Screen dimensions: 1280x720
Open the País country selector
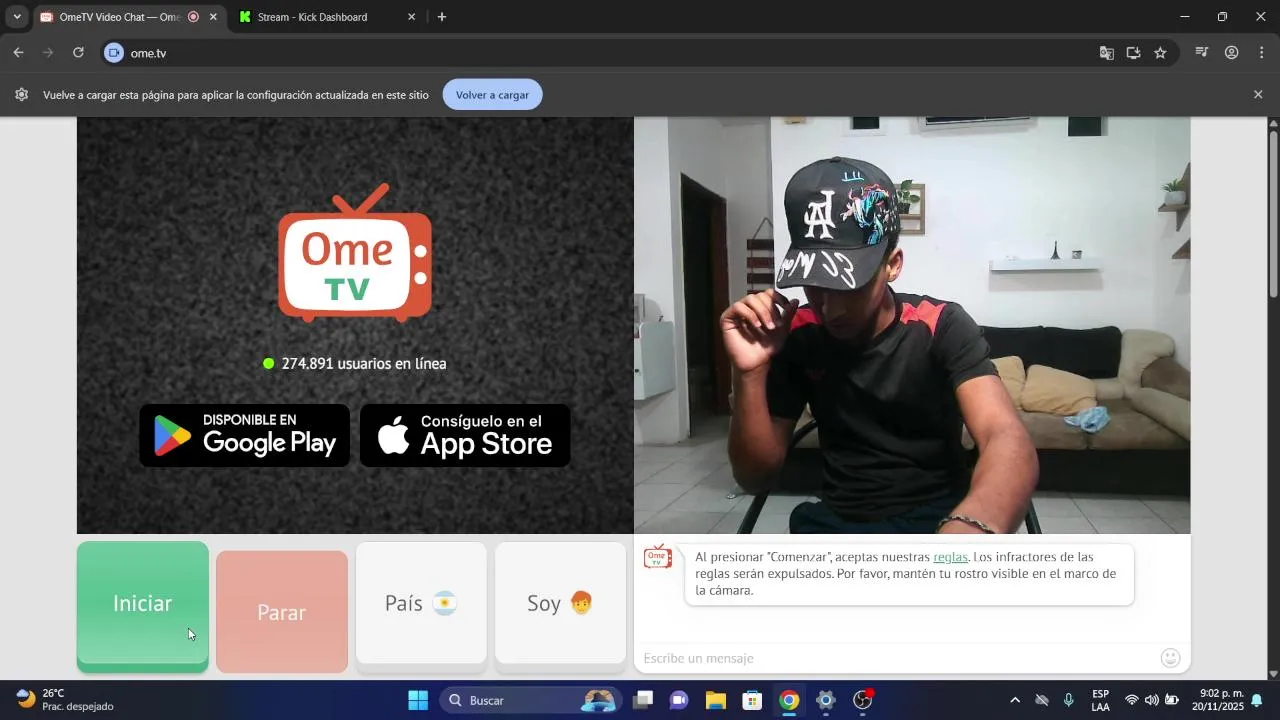point(421,603)
